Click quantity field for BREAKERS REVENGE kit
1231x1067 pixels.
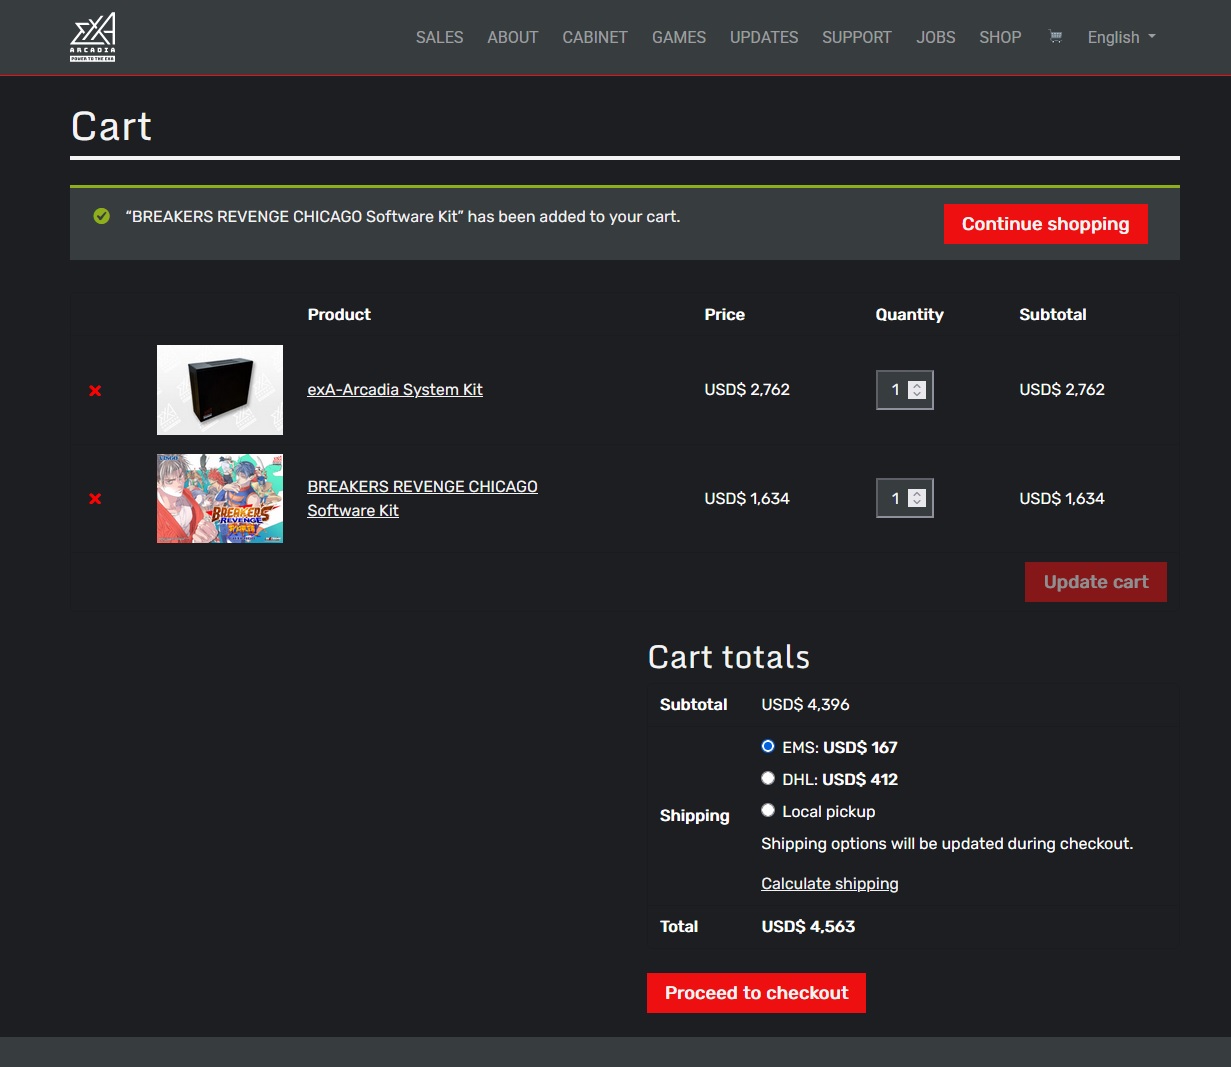[x=904, y=498]
